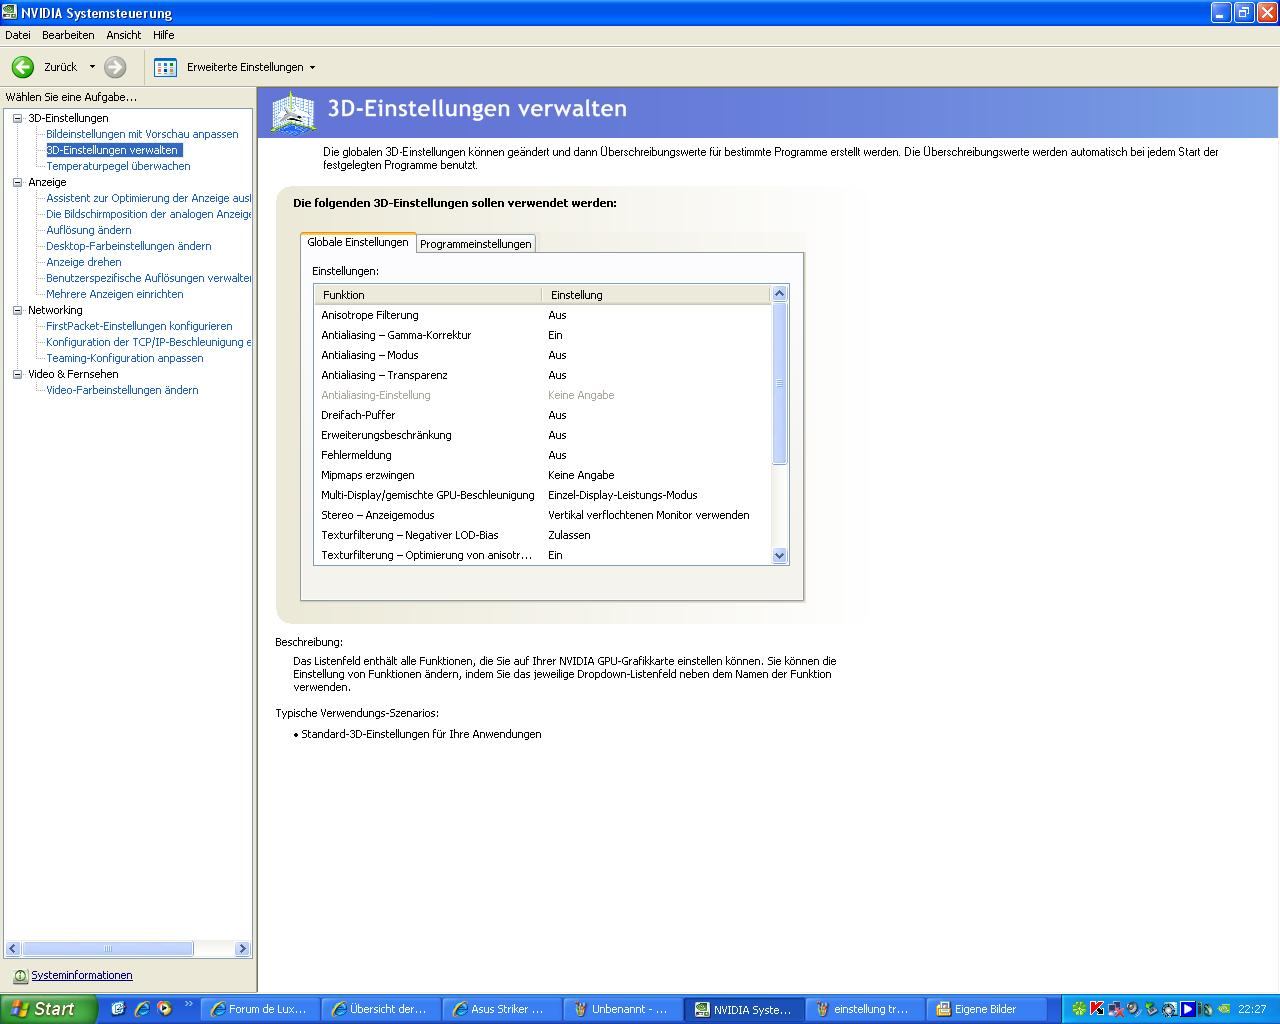Click Vertikal verflochtenen Monitor verwenden value
The height and width of the screenshot is (1024, 1280).
pyautogui.click(x=648, y=515)
